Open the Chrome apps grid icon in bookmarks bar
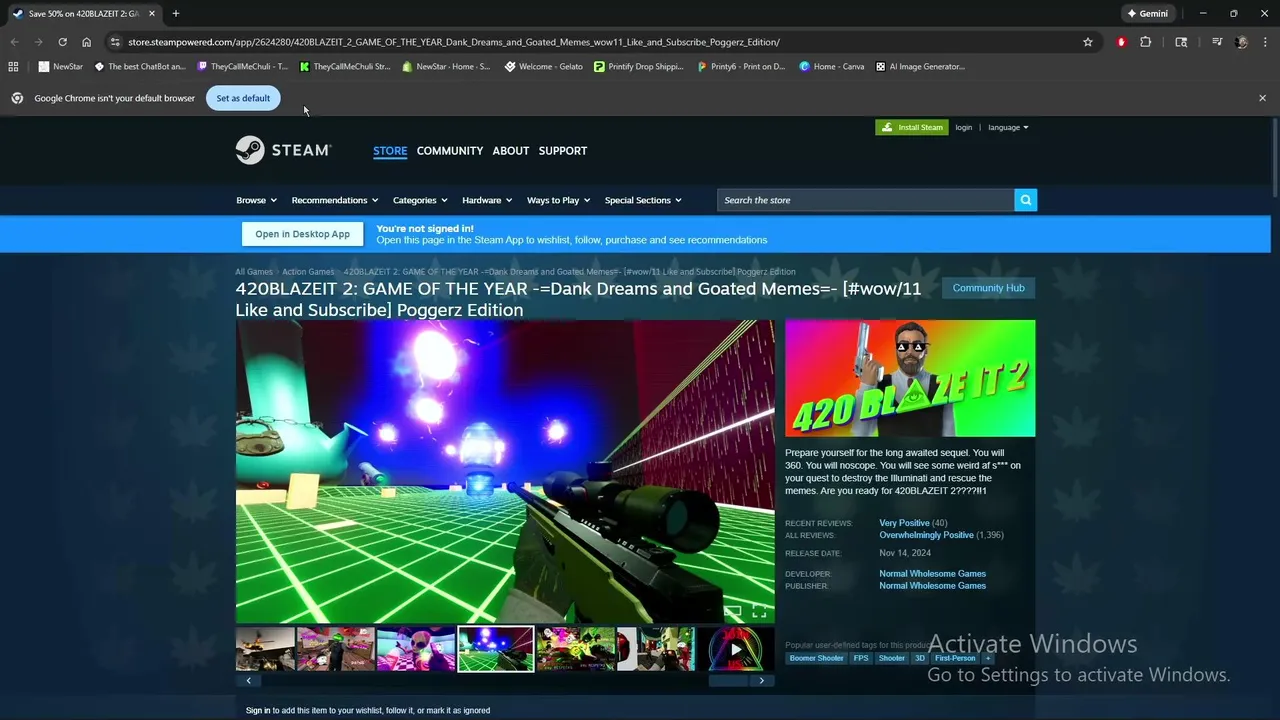Viewport: 1280px width, 720px height. 13,67
